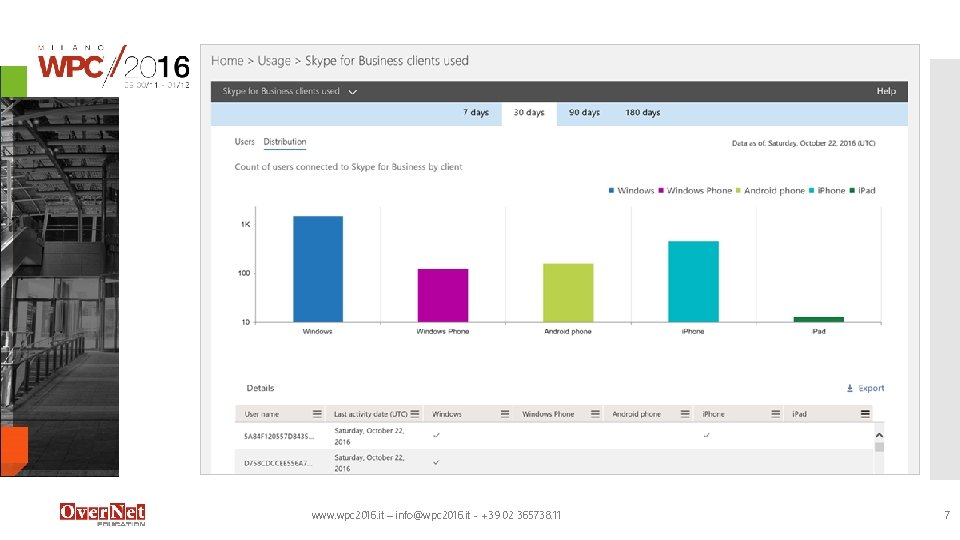Switch to the Distribution view

point(285,141)
